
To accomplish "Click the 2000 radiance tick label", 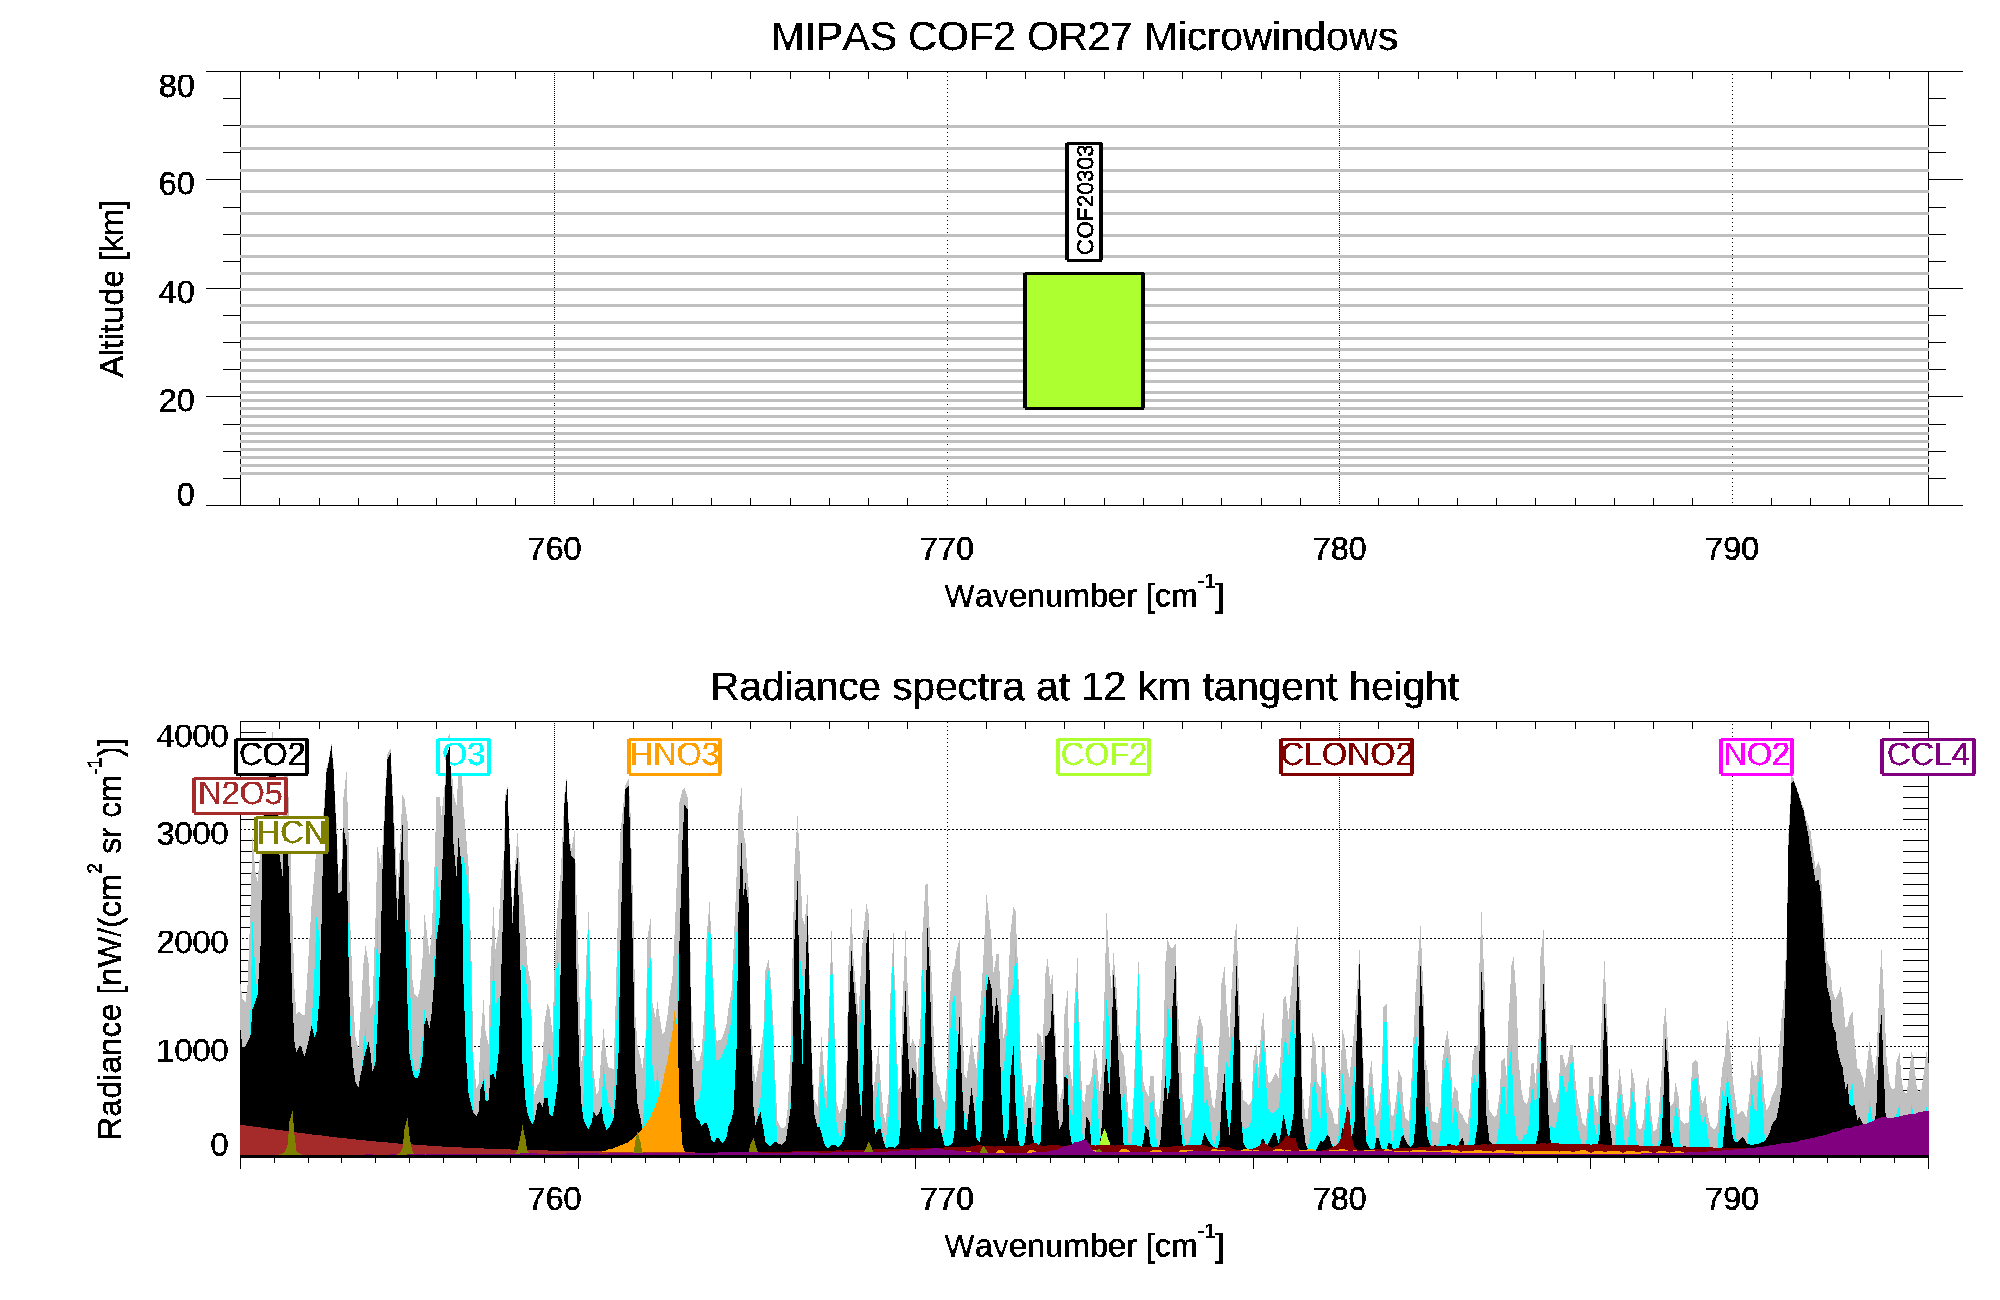I will click(193, 942).
